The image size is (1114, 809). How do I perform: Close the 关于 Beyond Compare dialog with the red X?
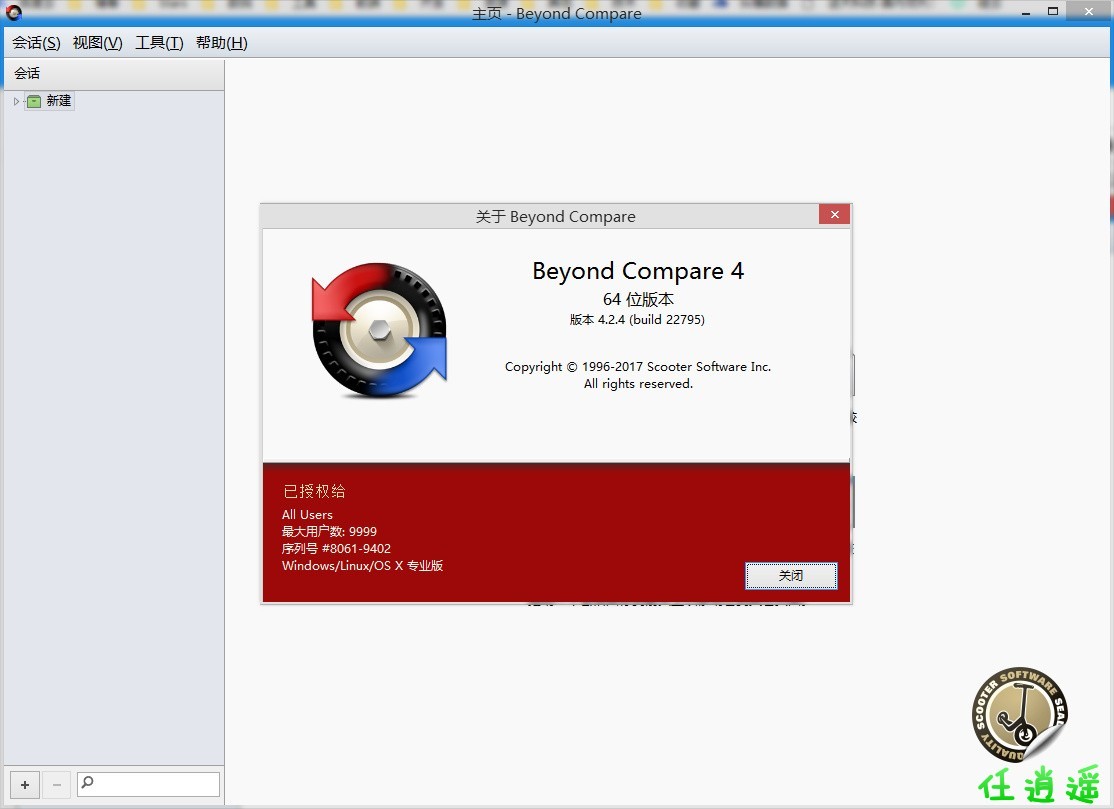(x=834, y=215)
